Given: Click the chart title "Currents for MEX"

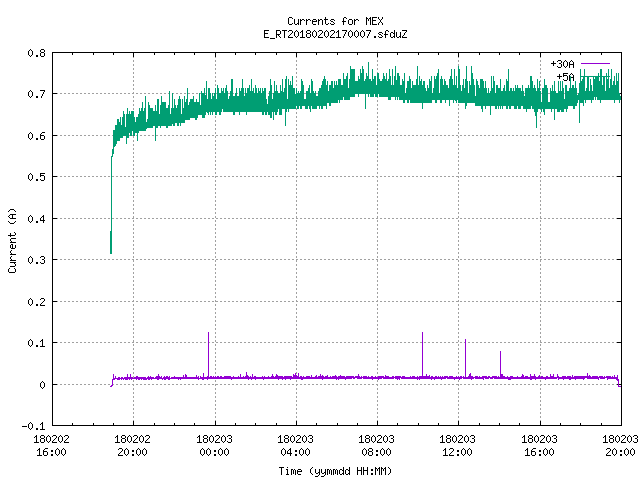Looking at the screenshot, I should pos(335,21).
